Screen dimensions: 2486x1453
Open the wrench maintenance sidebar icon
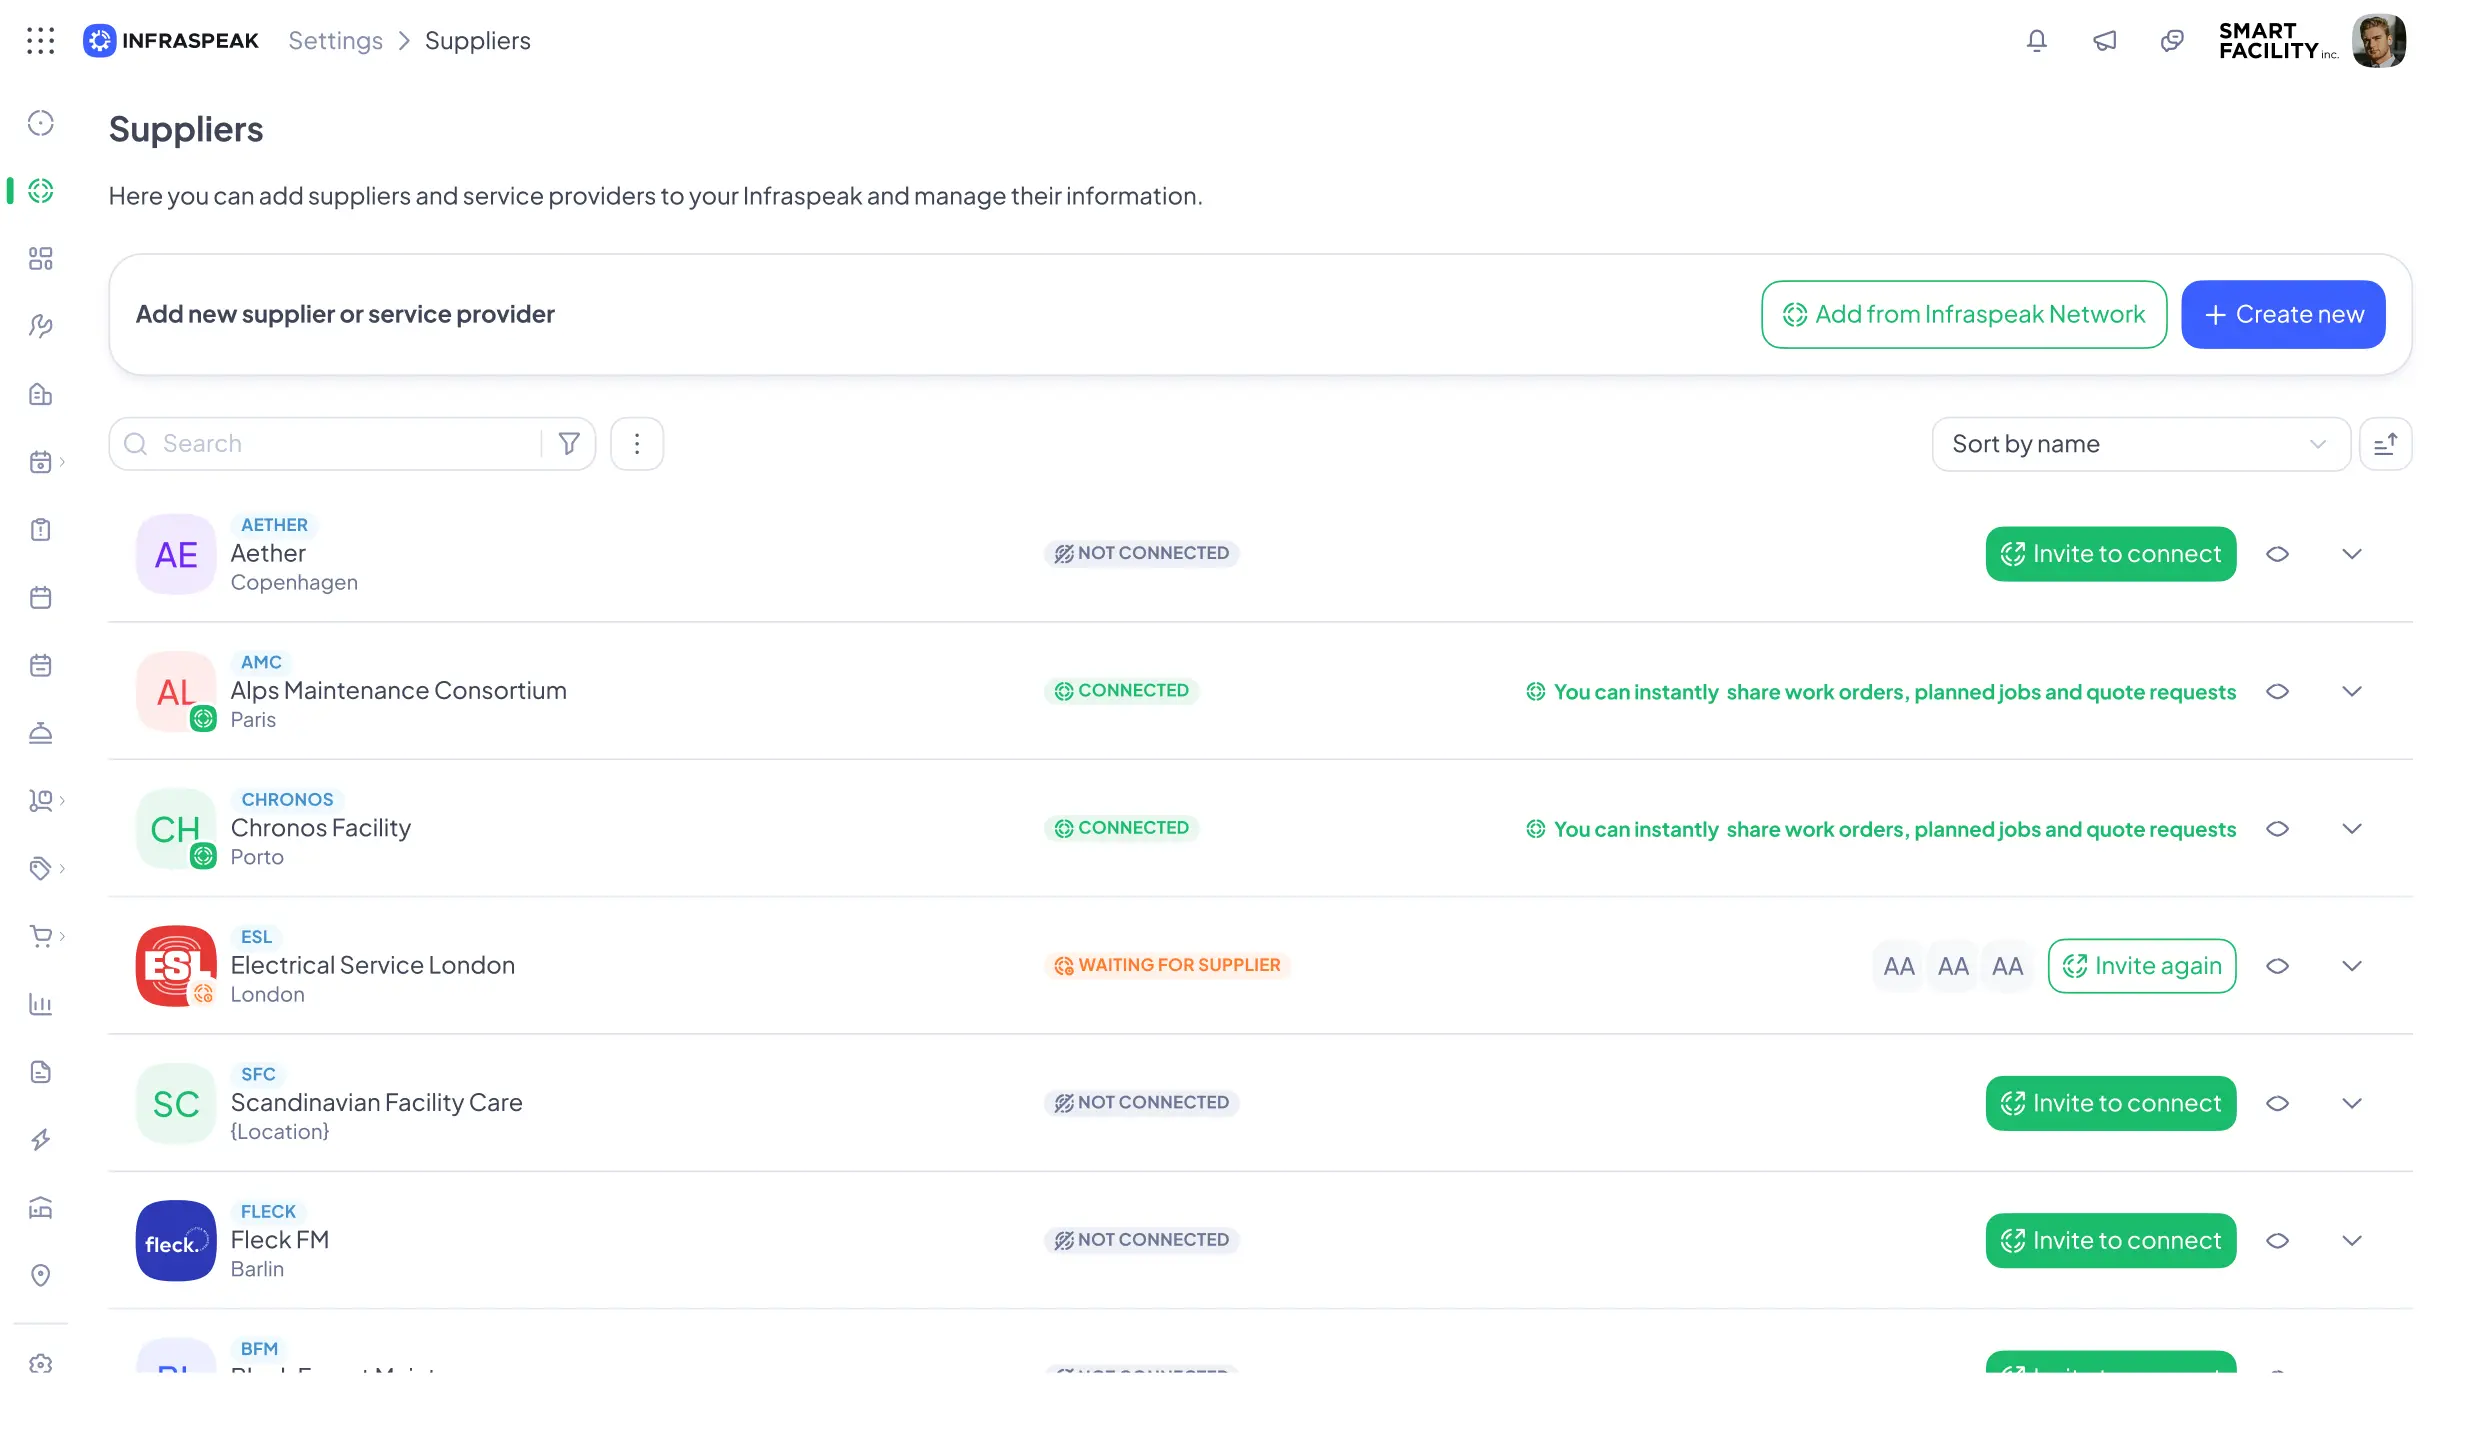pyautogui.click(x=41, y=326)
